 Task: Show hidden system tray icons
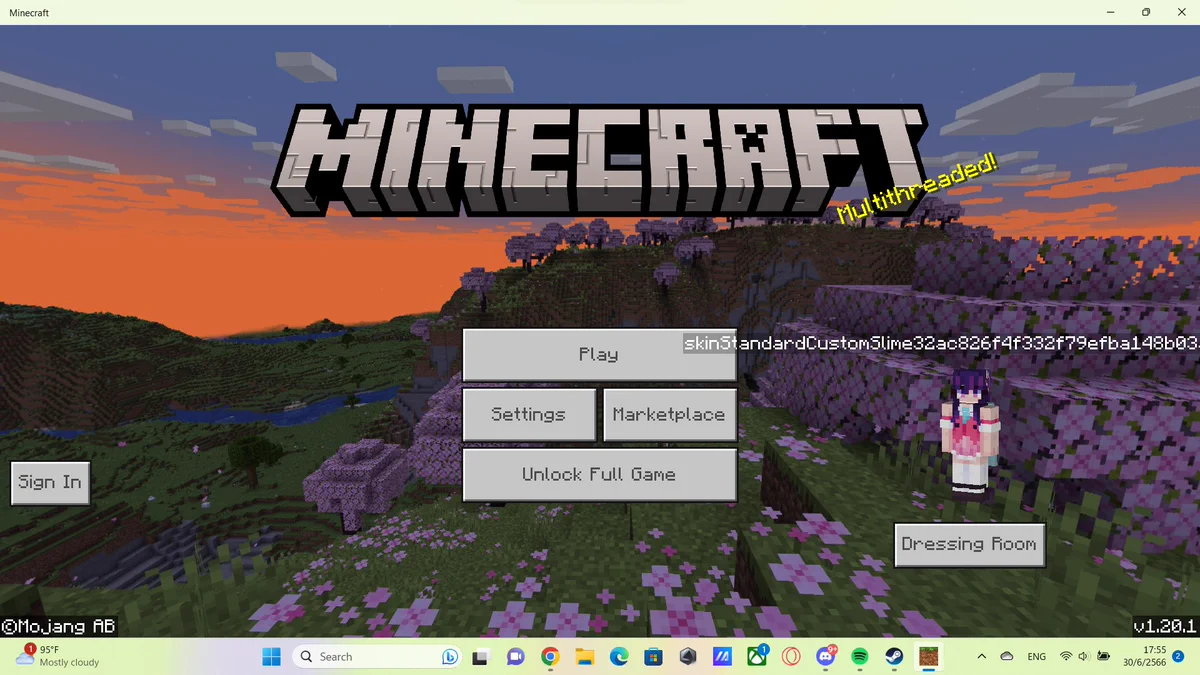point(981,656)
